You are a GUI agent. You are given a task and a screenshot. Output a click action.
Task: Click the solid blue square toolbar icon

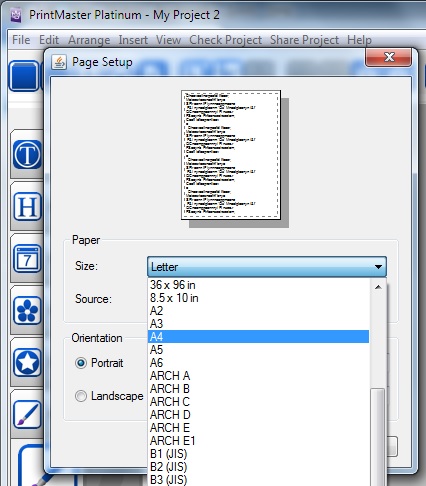(24, 76)
